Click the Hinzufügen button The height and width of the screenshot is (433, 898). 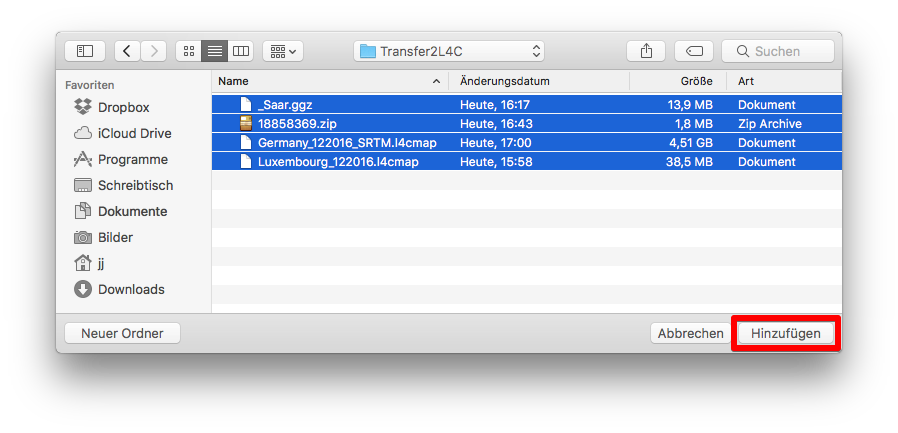point(785,333)
